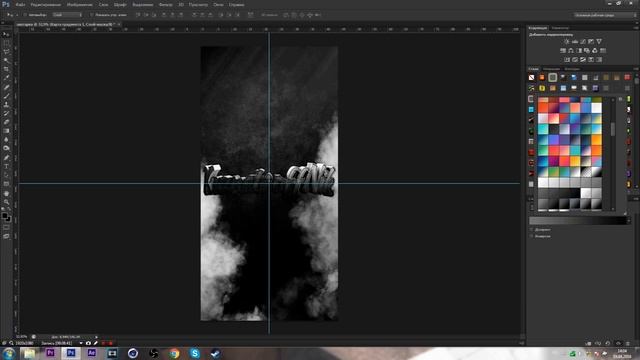Image resolution: width=640 pixels, height=360 pixels.
Task: Select the Lasso tool
Action: point(6,52)
